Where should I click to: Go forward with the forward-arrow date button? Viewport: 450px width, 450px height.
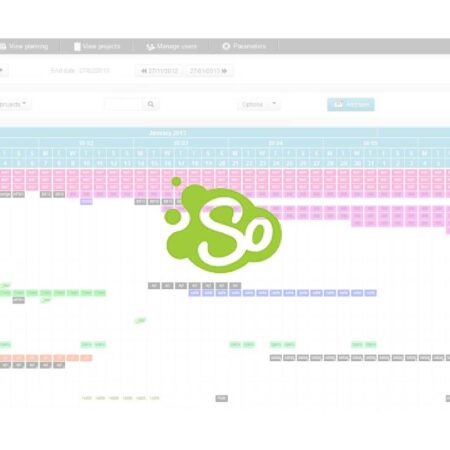click(209, 71)
